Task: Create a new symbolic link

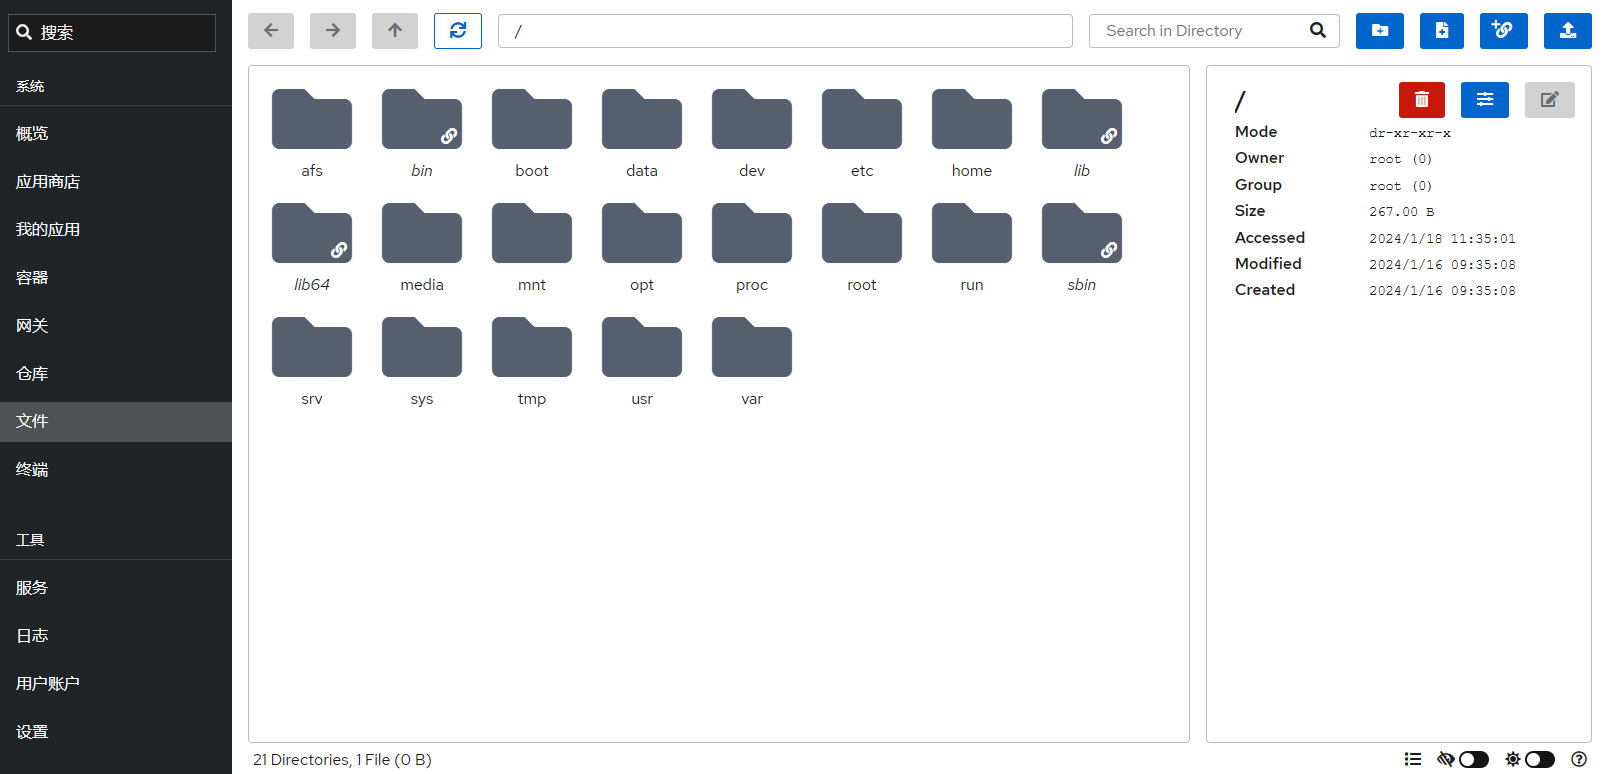Action: click(x=1503, y=31)
